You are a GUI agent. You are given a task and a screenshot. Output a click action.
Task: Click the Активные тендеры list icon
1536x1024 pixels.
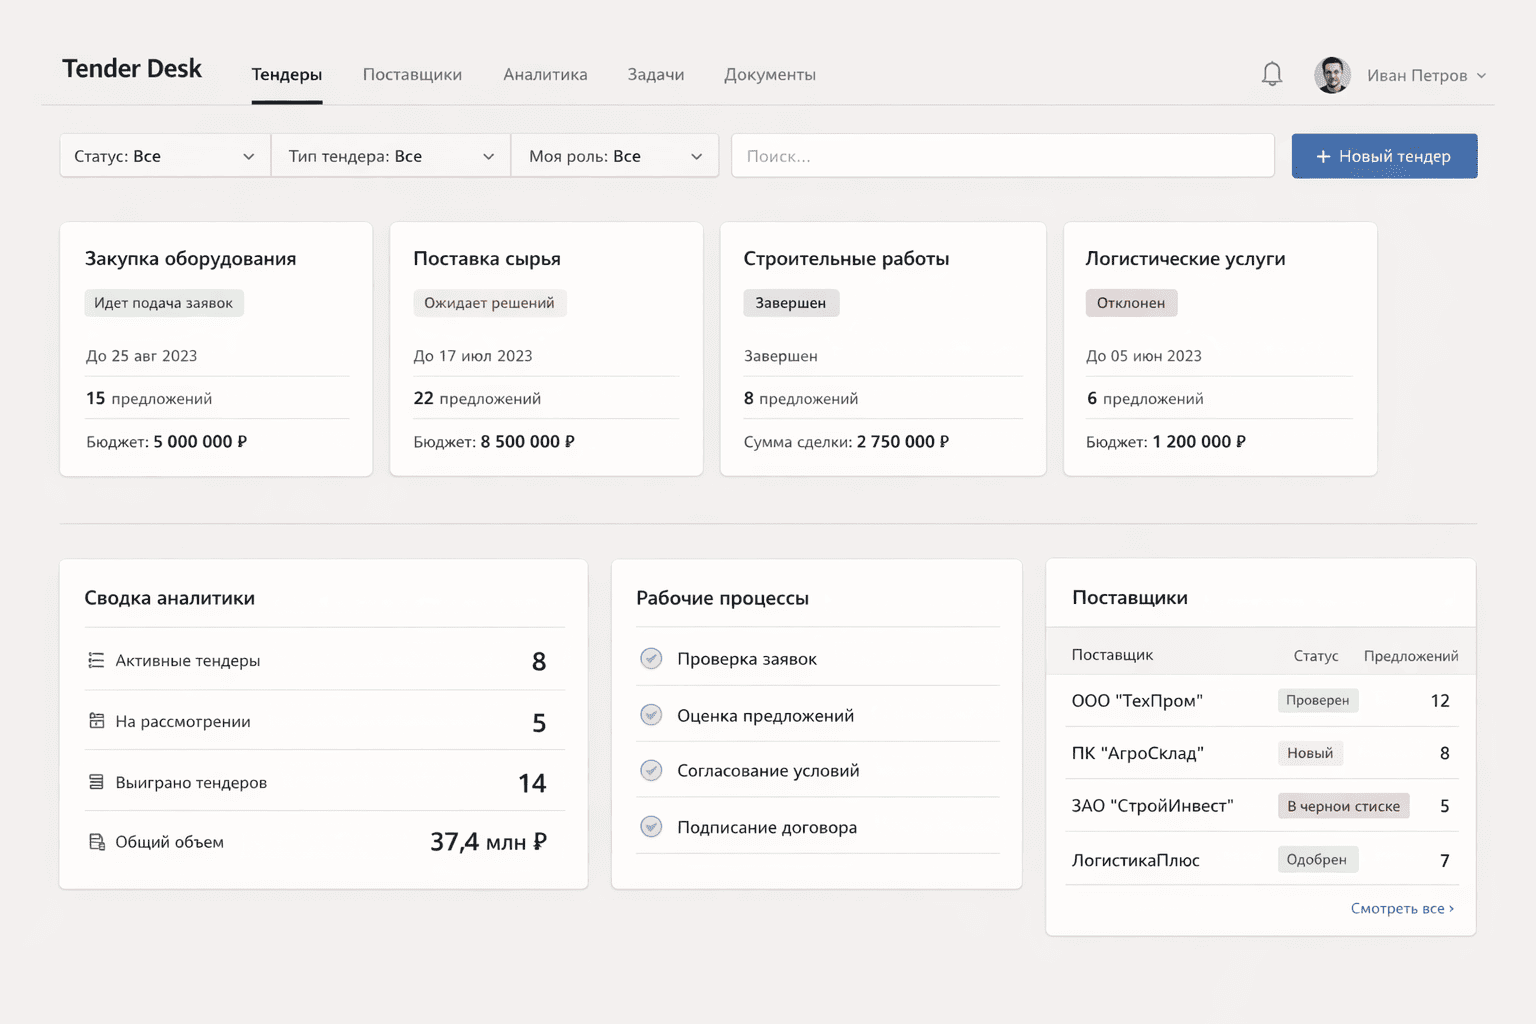tap(96, 660)
